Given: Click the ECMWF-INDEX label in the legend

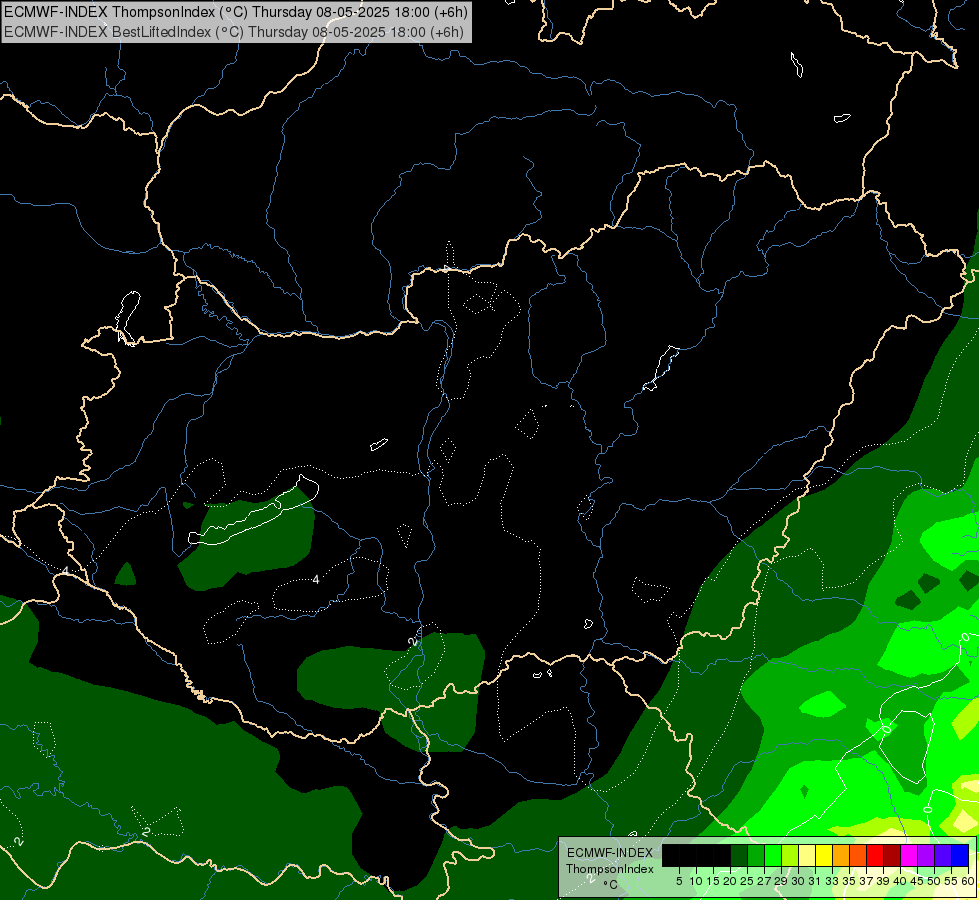Looking at the screenshot, I should 610,853.
